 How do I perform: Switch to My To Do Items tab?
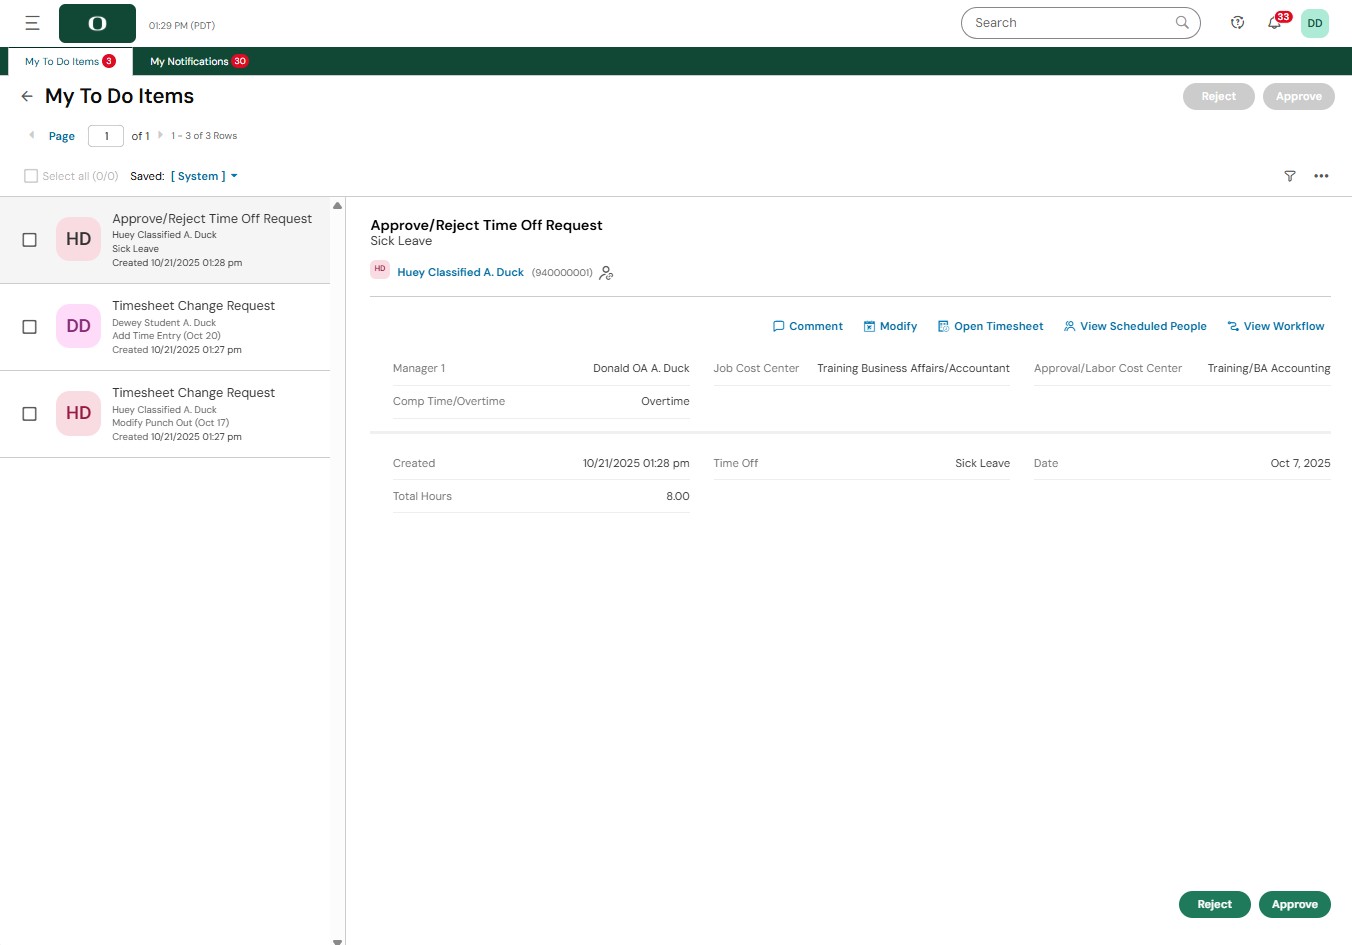pyautogui.click(x=70, y=61)
